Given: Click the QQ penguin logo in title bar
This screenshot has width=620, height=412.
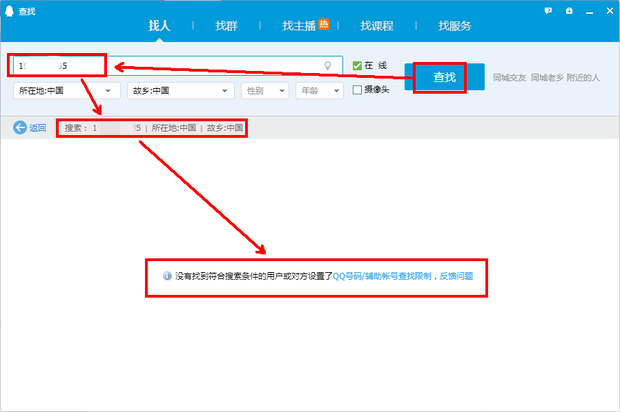Looking at the screenshot, I should [x=10, y=9].
